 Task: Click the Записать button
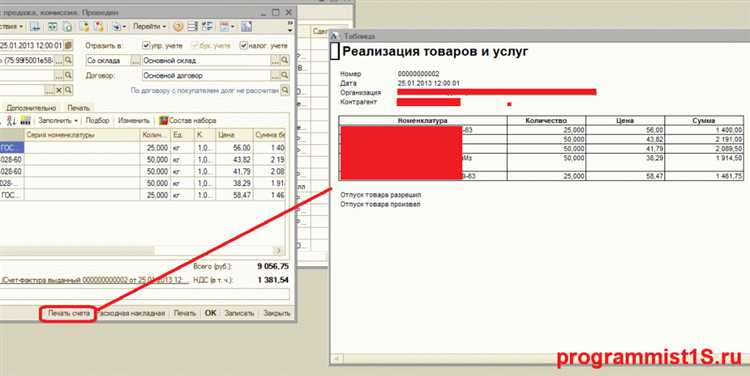tap(239, 313)
